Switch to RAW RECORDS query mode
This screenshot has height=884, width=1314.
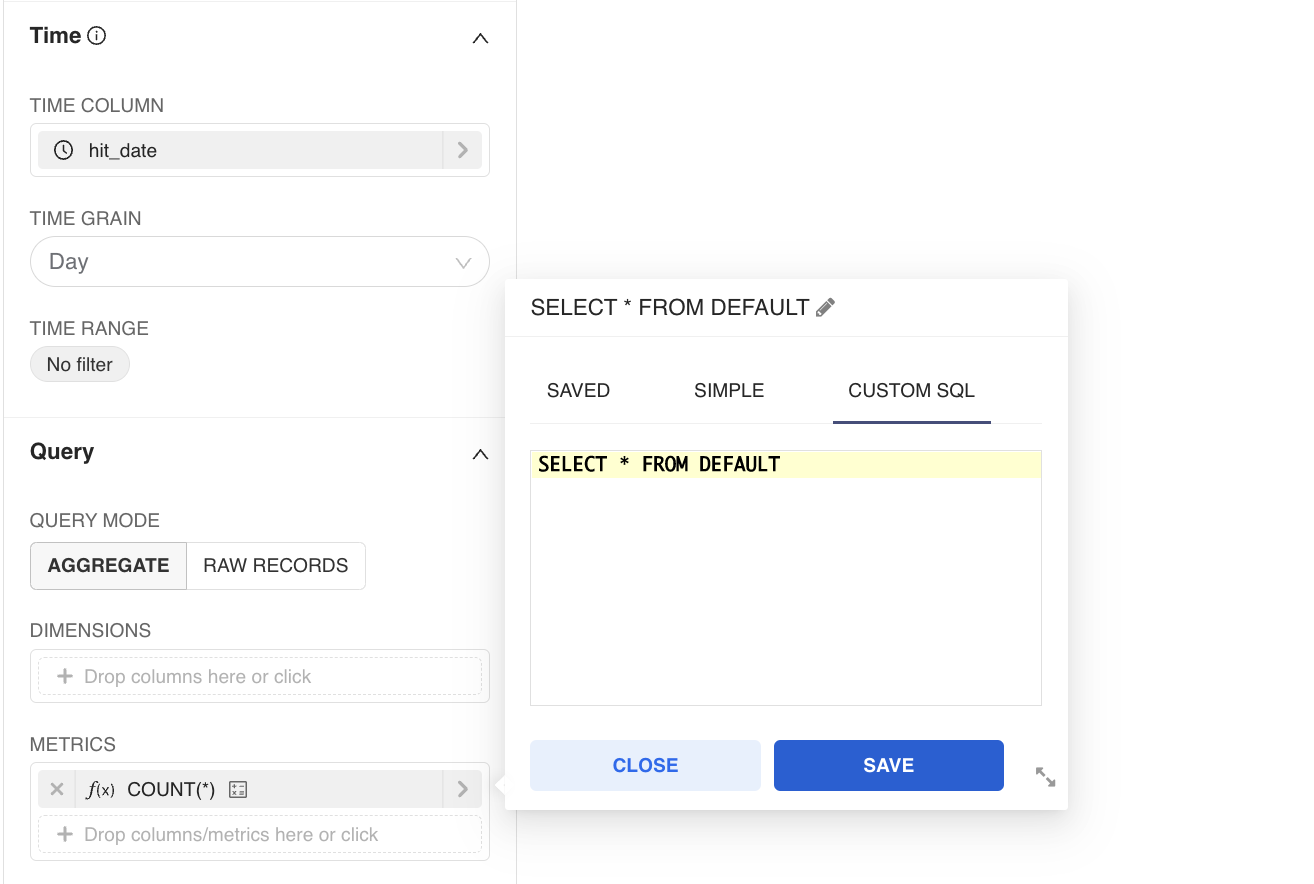click(276, 565)
